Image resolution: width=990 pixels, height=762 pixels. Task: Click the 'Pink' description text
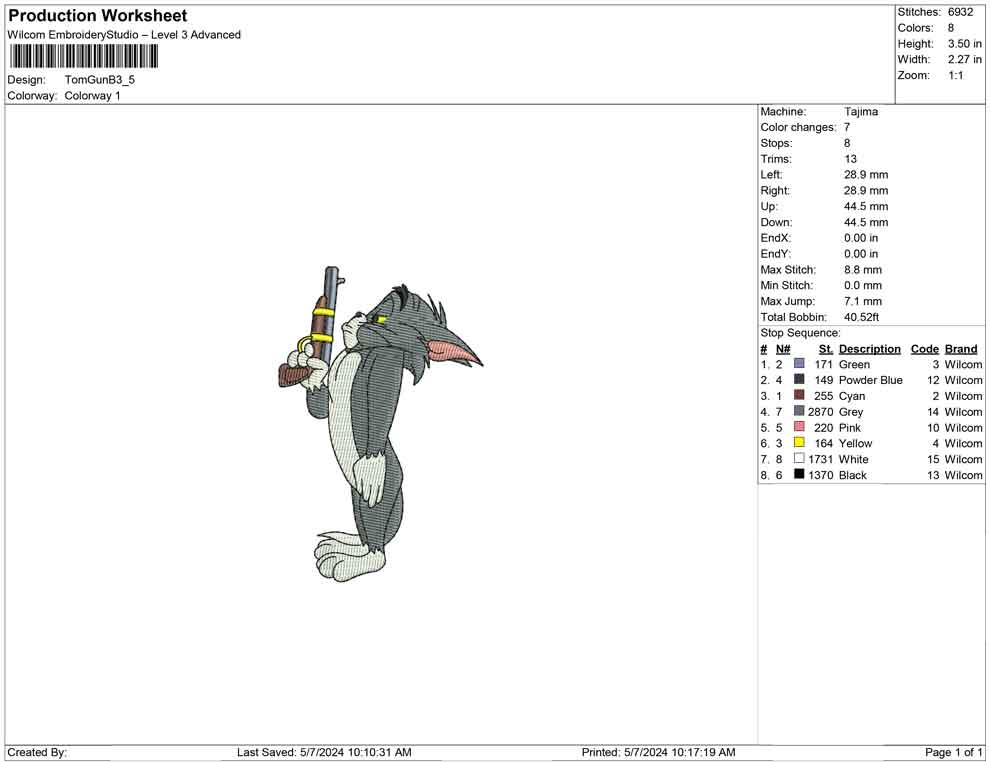point(850,427)
